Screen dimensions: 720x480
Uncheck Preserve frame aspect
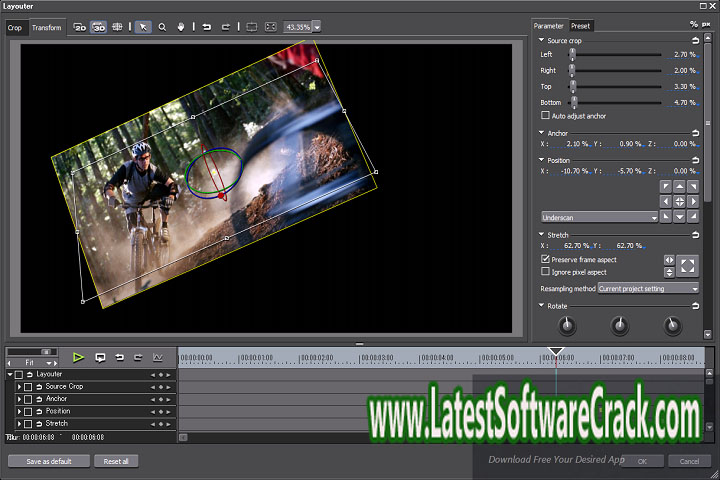[545, 259]
